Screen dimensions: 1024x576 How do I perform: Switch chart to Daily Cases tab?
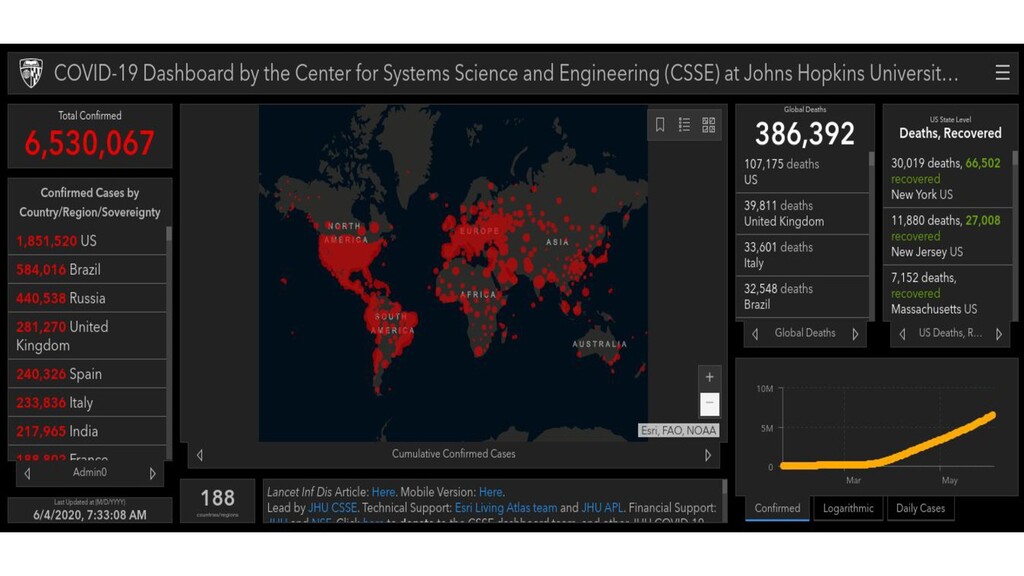(920, 508)
